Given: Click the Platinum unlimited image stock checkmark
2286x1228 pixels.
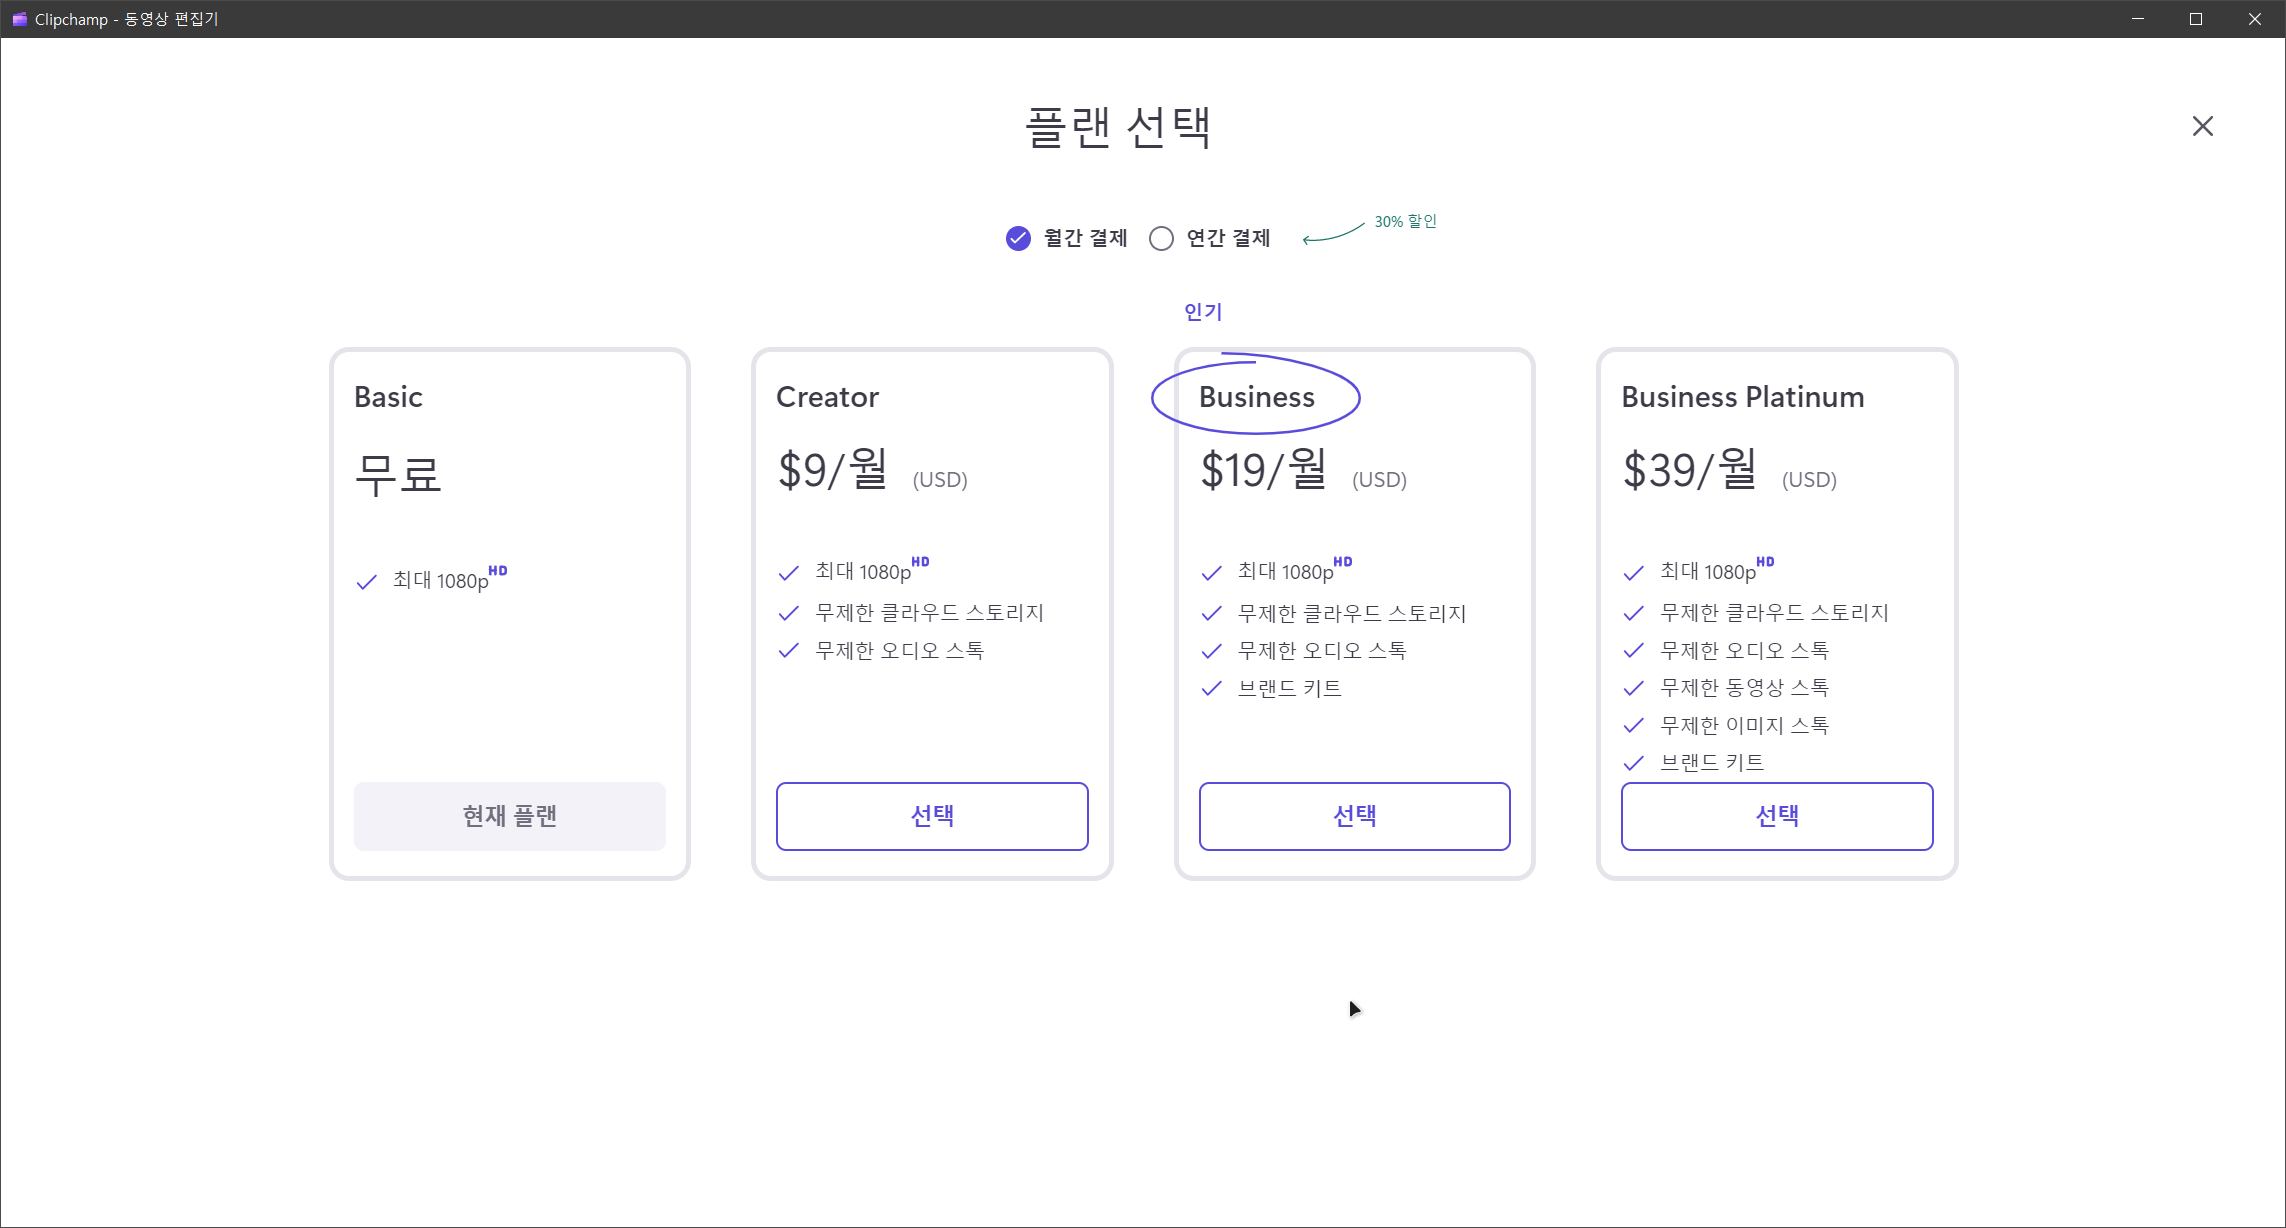Looking at the screenshot, I should coord(1633,725).
